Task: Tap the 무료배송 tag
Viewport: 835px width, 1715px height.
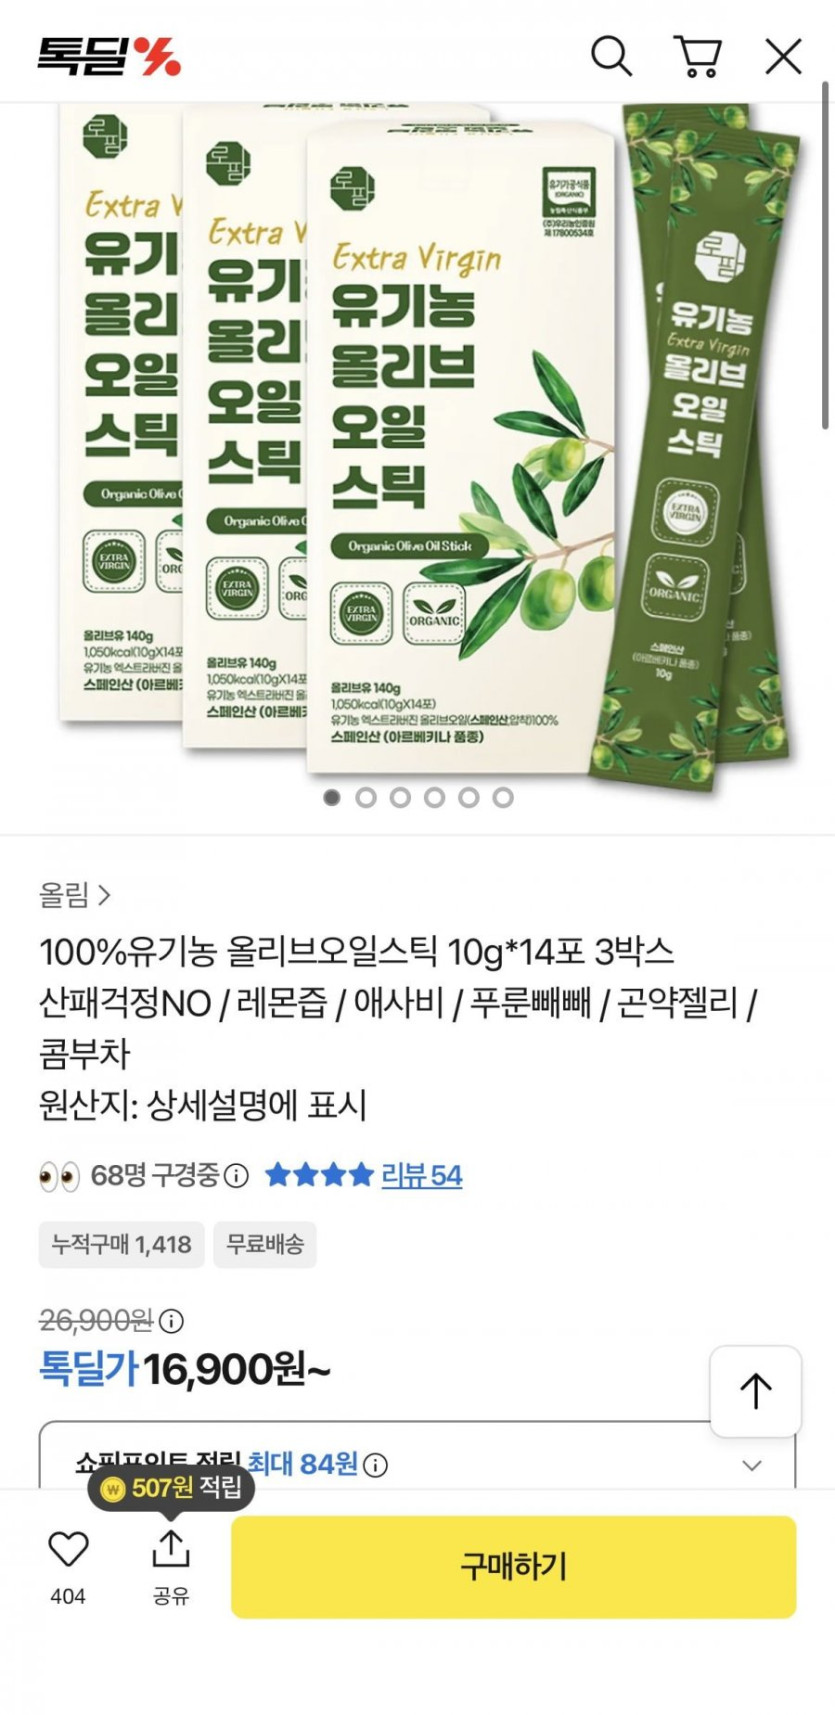Action: (x=265, y=1244)
